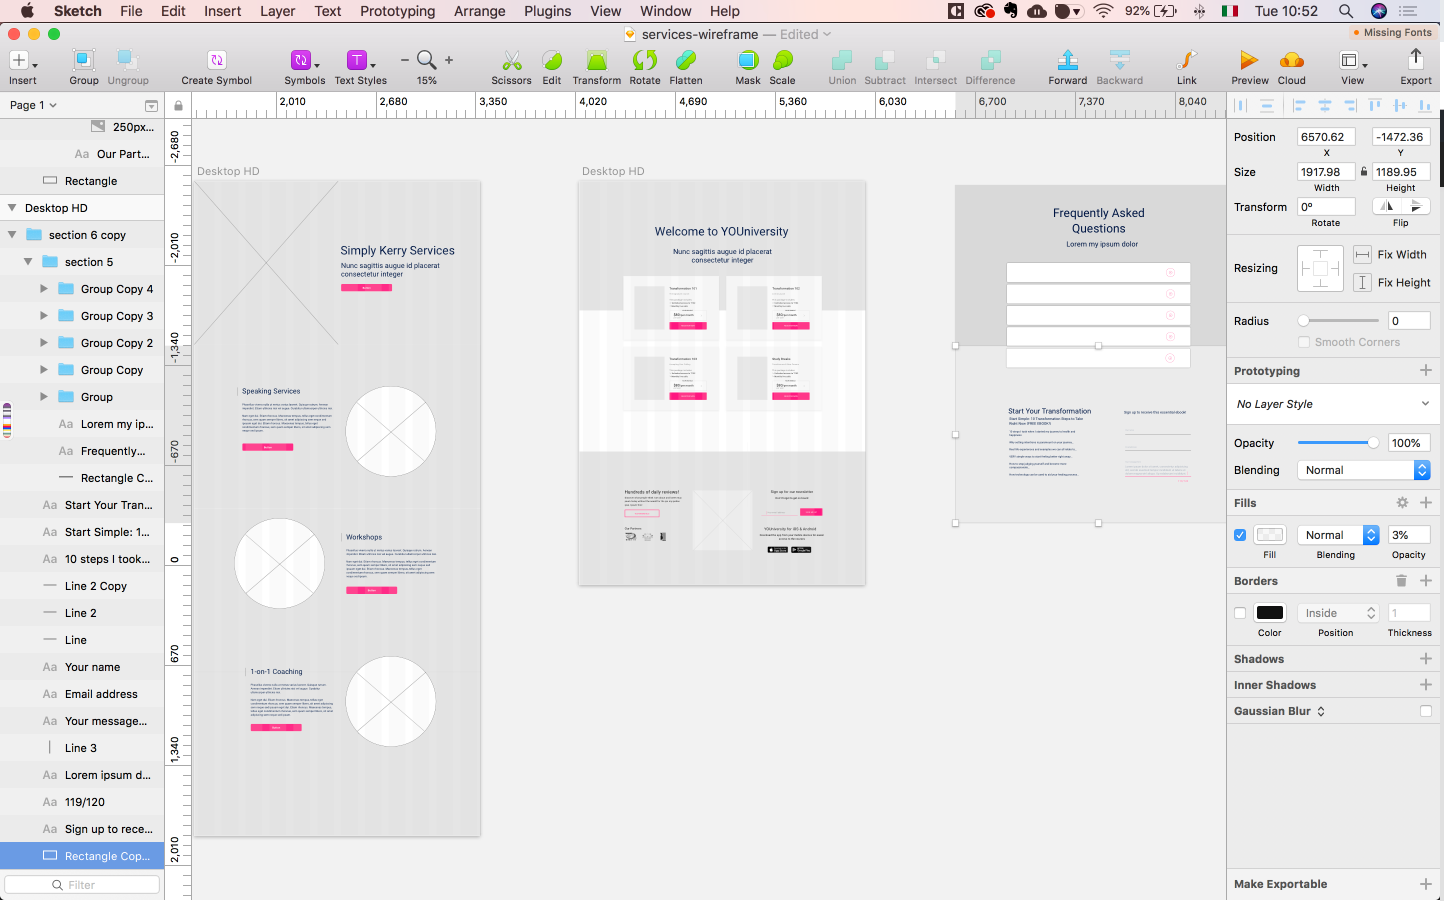Open the Arrange menu

click(480, 11)
